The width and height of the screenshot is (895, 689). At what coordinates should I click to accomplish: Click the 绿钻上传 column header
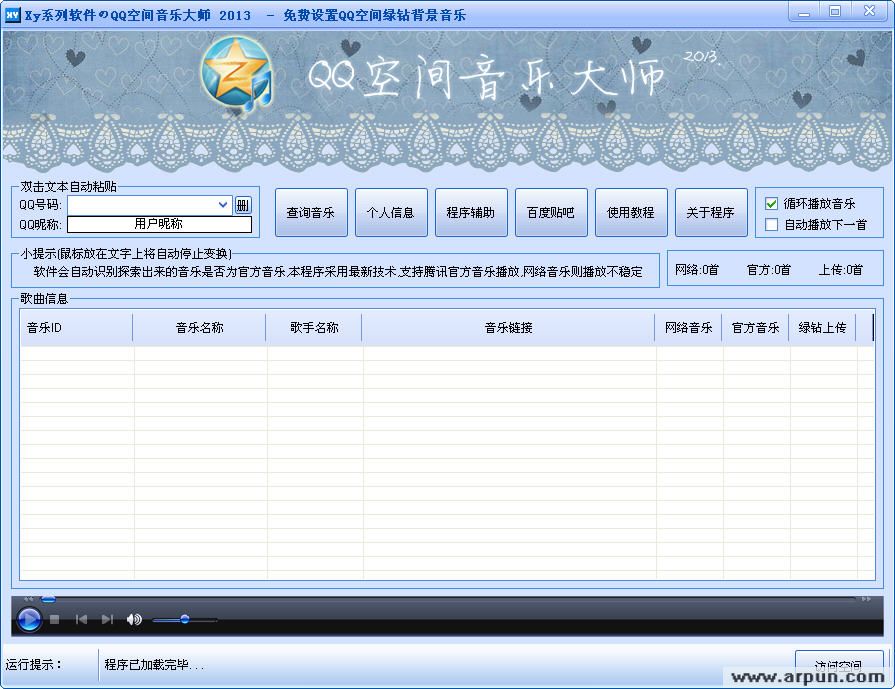[822, 328]
